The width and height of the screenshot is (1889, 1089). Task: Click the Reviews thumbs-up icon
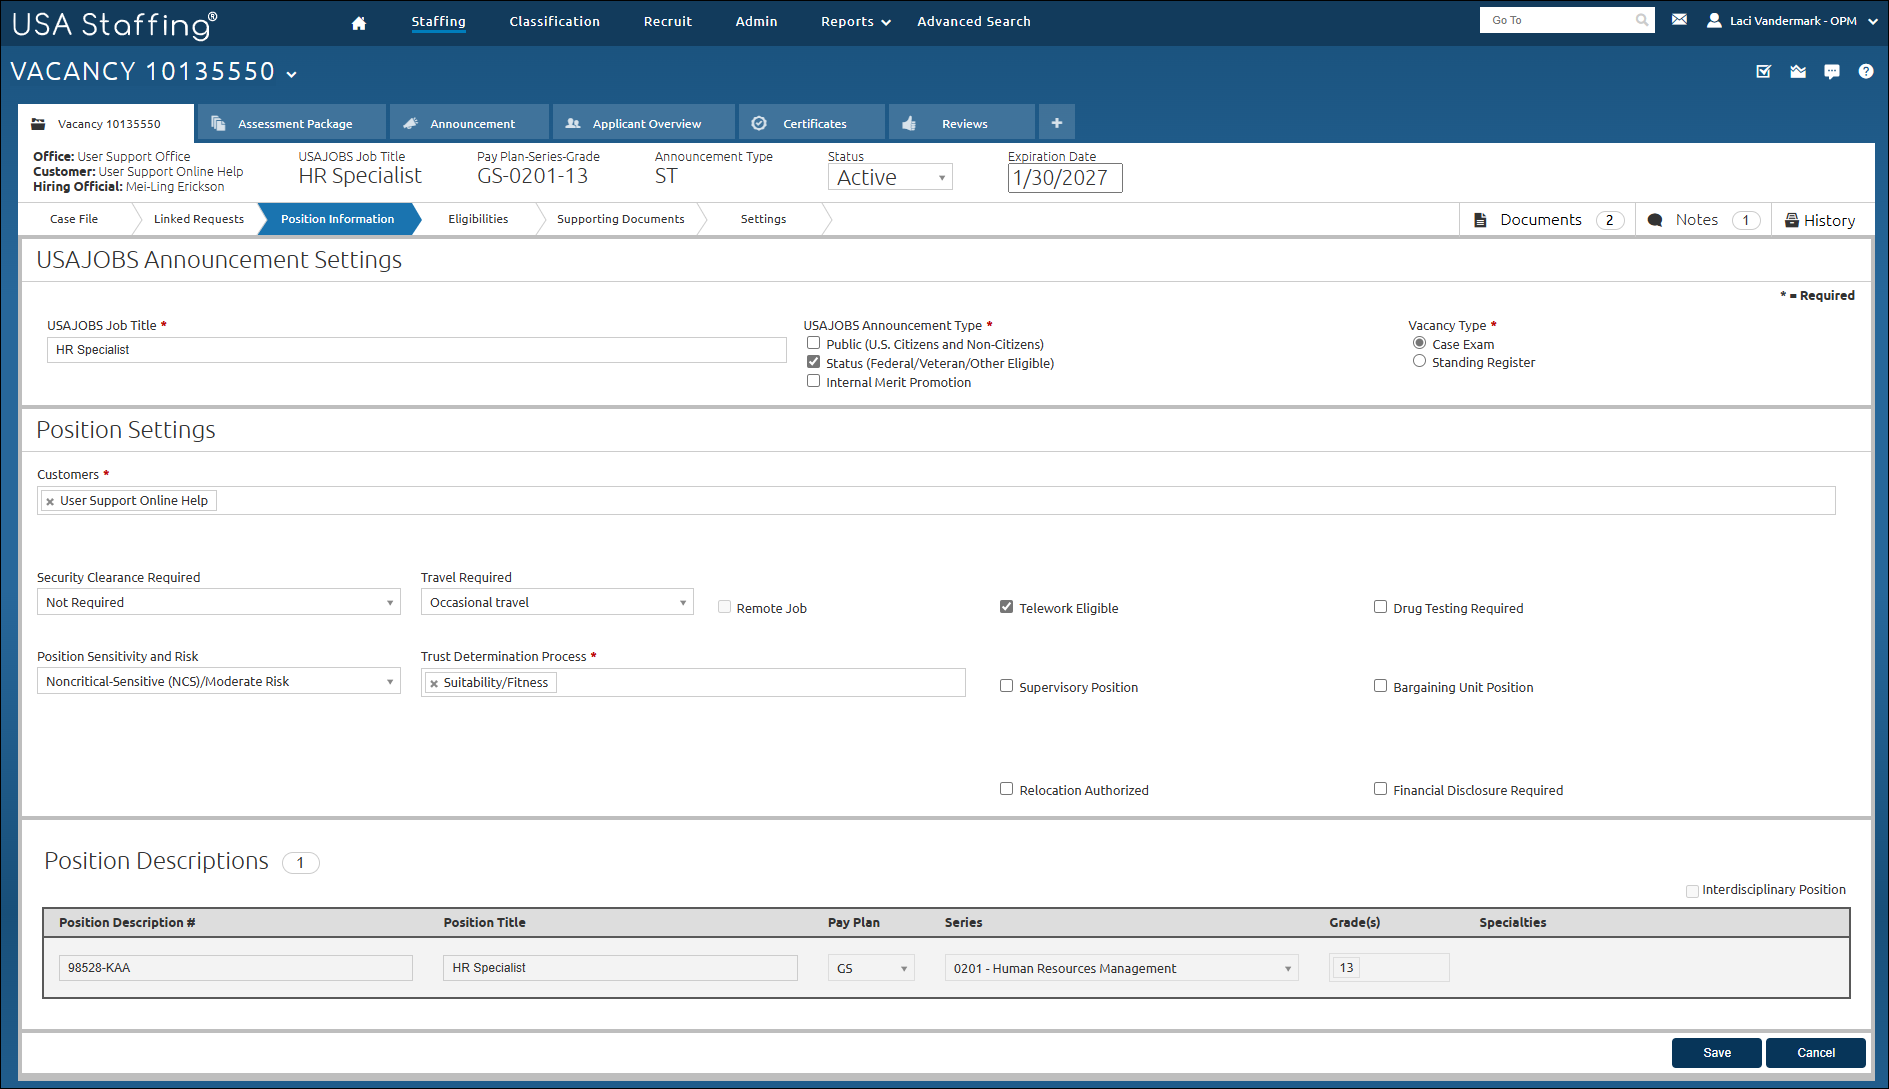point(909,124)
